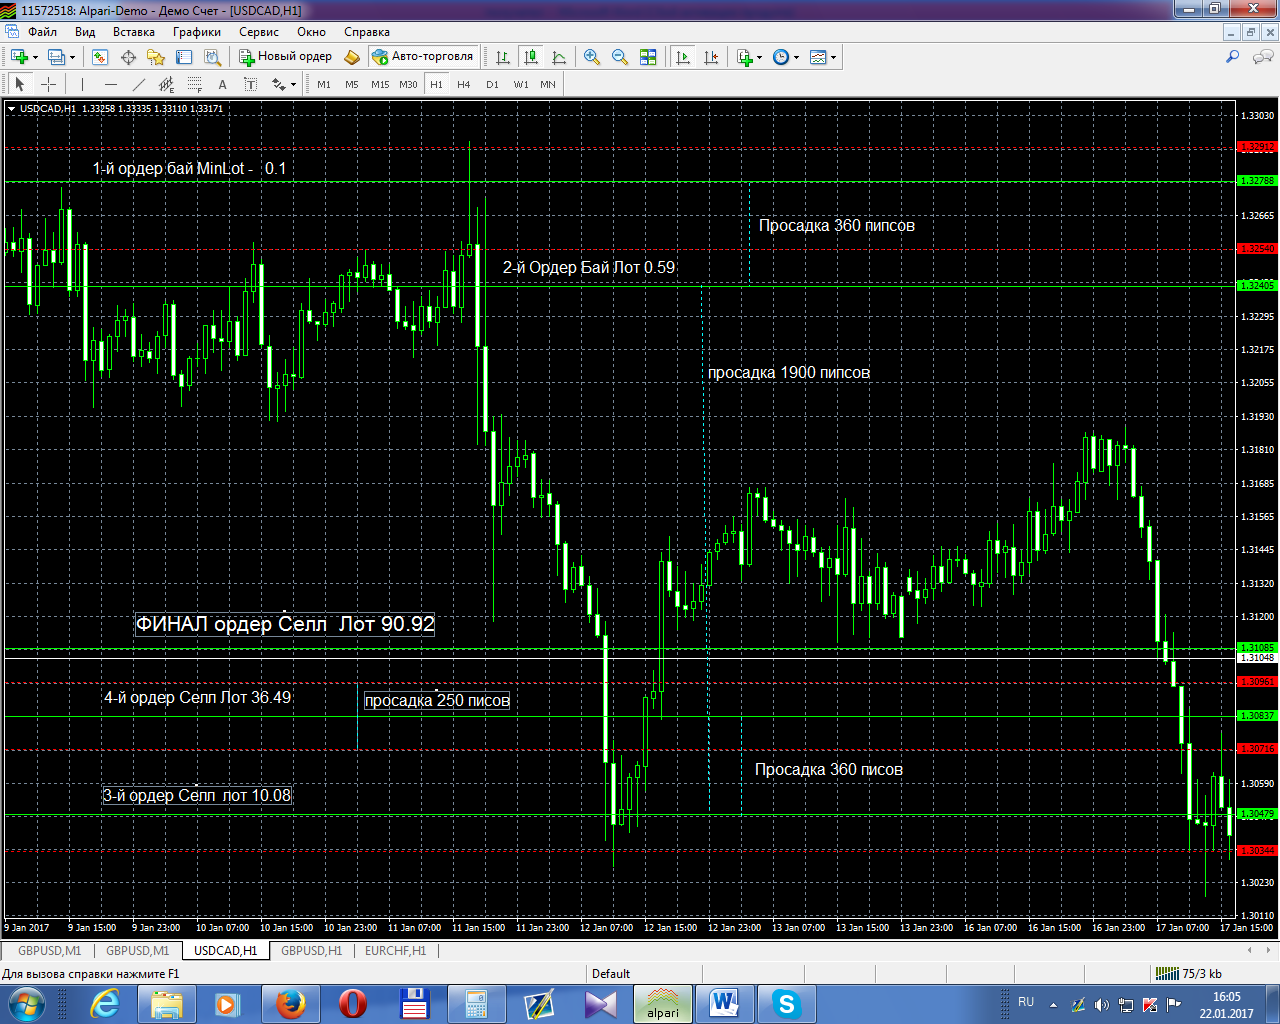The image size is (1280, 1024).
Task: Select the trendline drawing tool
Action: coord(138,85)
